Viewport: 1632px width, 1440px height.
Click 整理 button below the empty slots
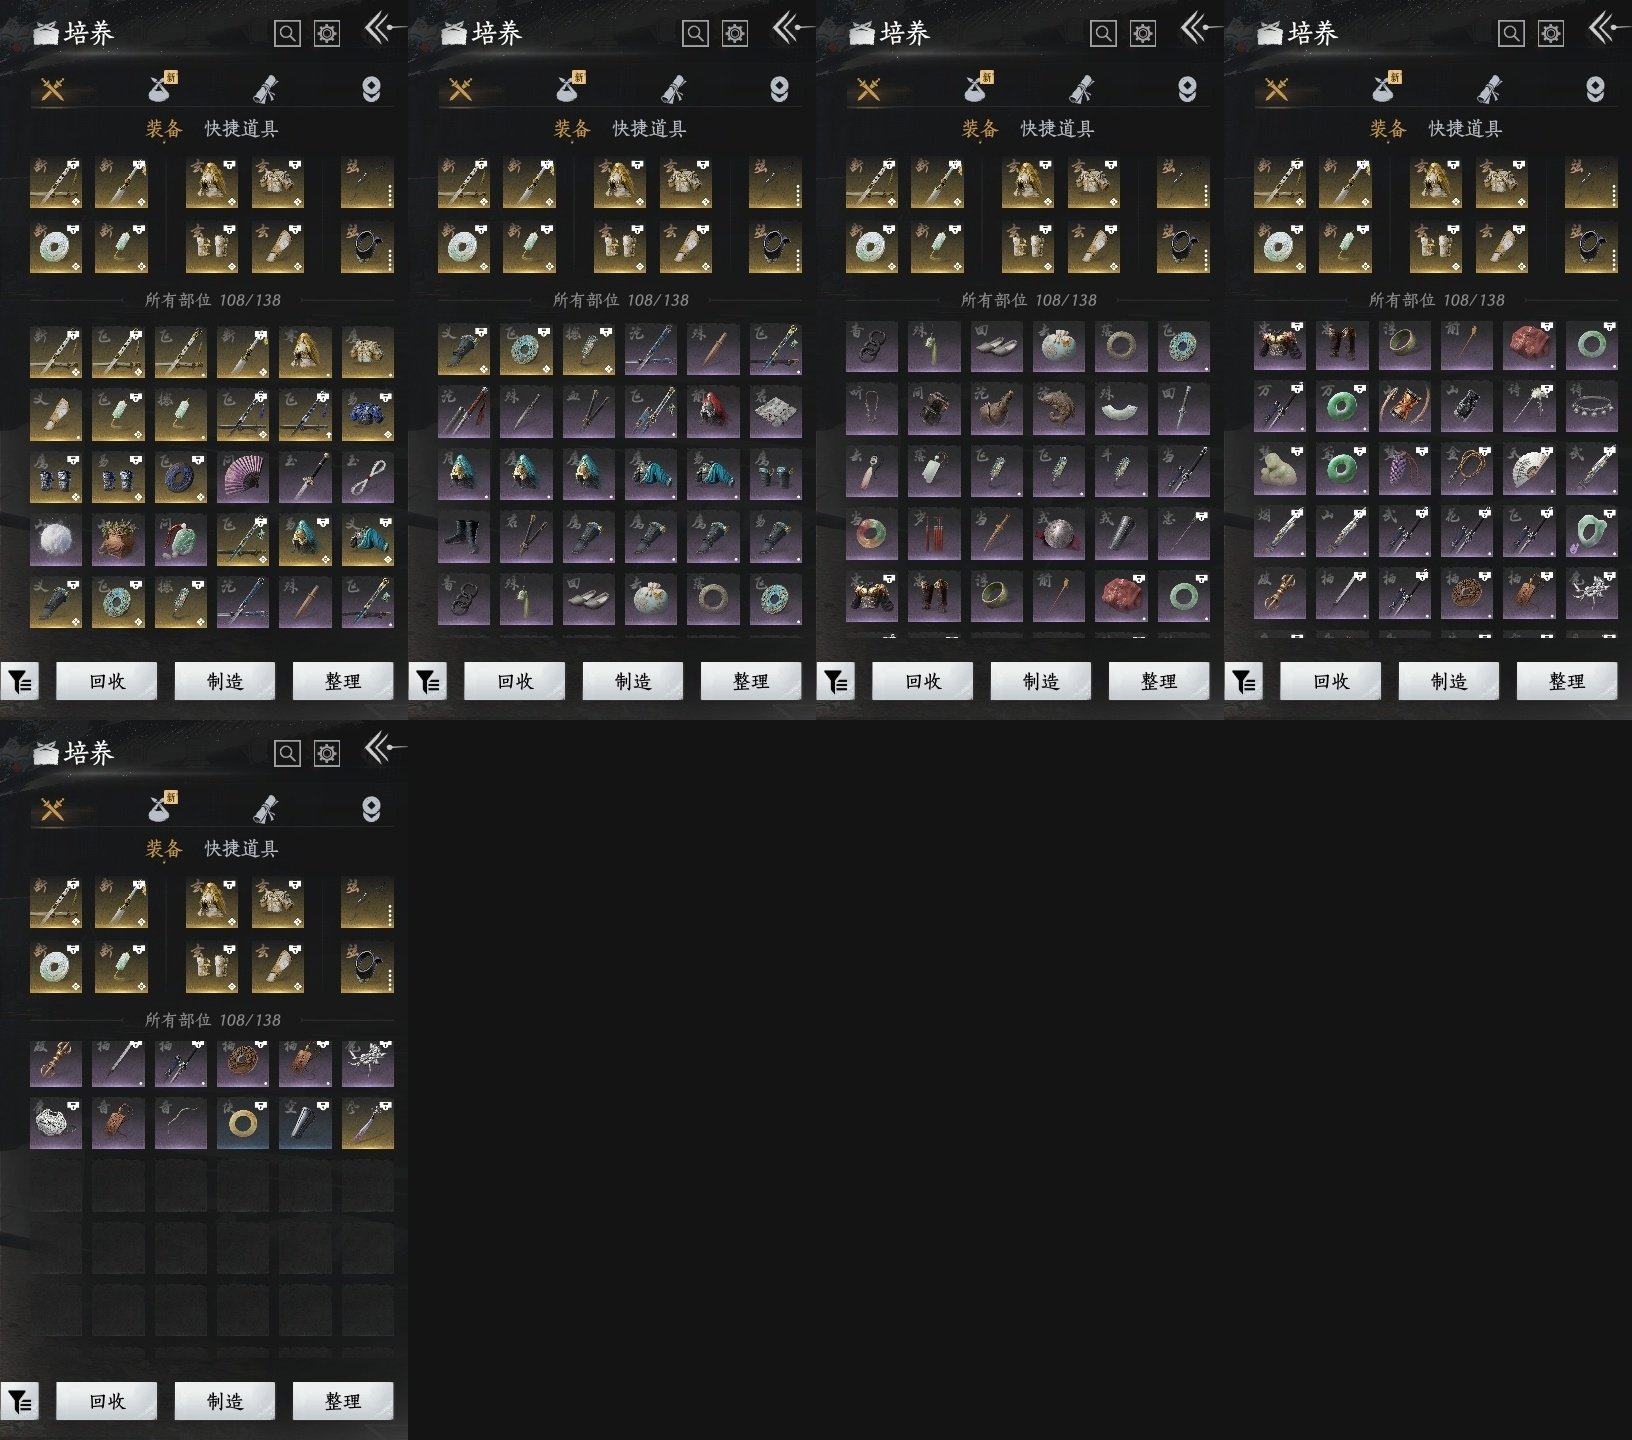(343, 1401)
